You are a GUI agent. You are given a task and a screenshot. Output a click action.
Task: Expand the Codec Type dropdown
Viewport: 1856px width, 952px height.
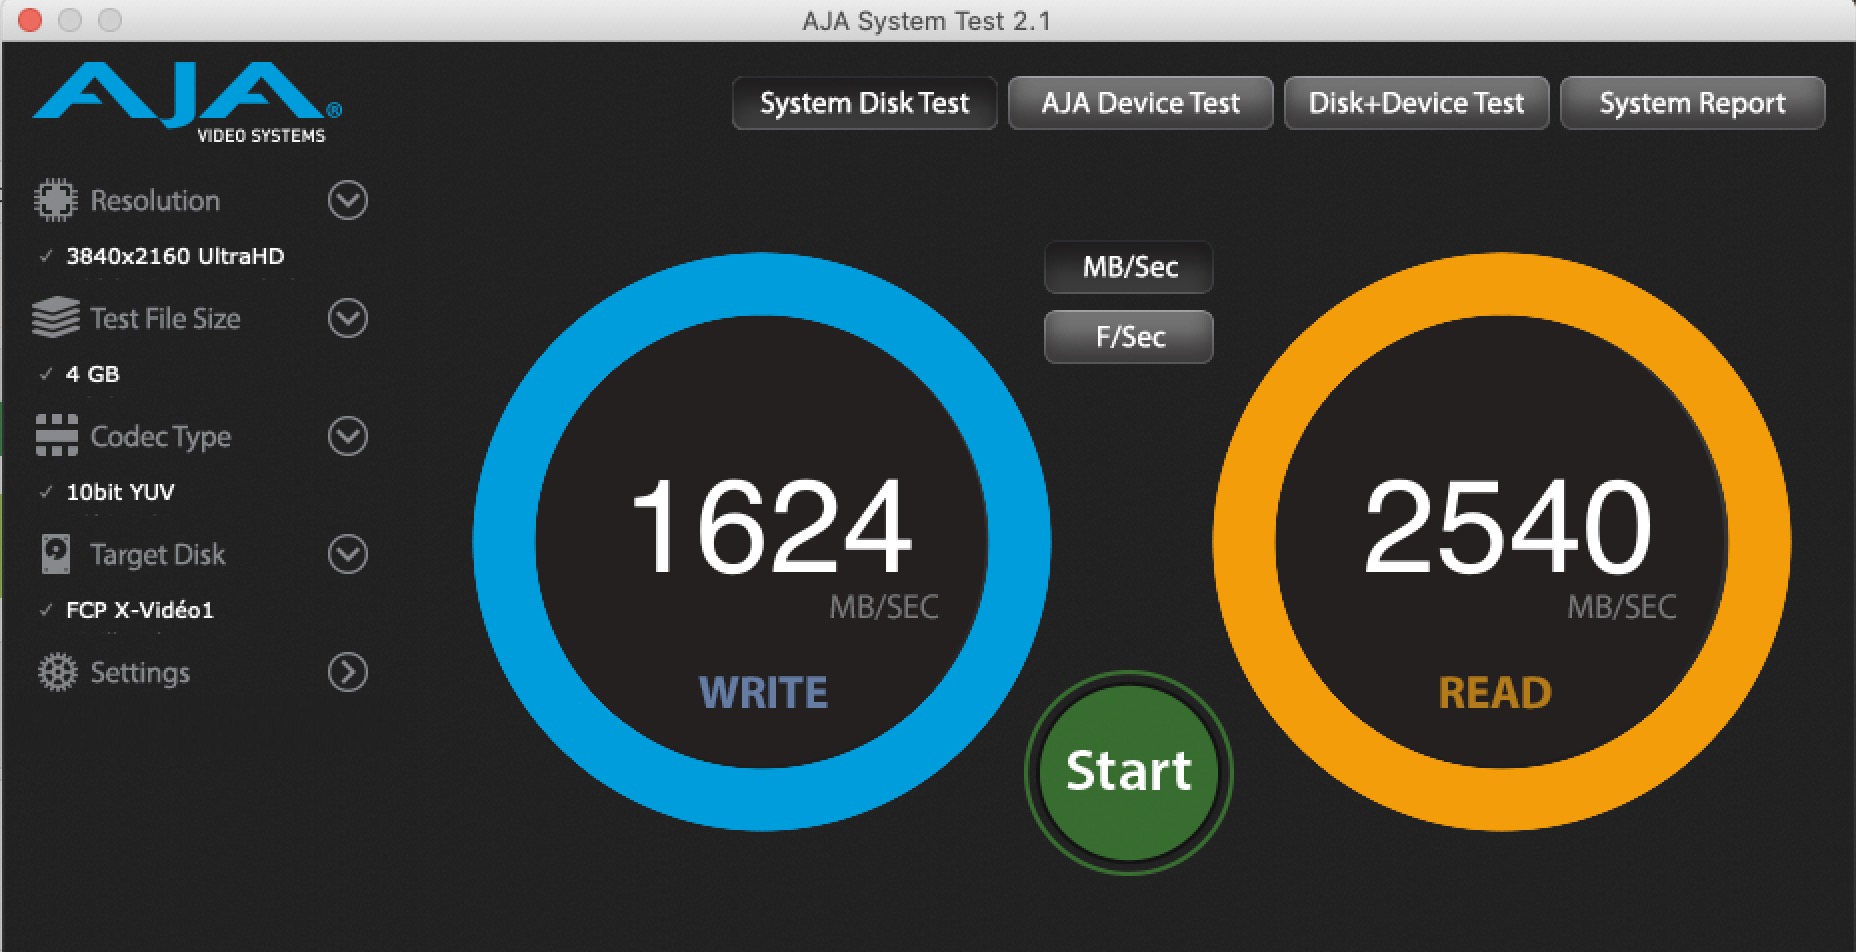348,436
